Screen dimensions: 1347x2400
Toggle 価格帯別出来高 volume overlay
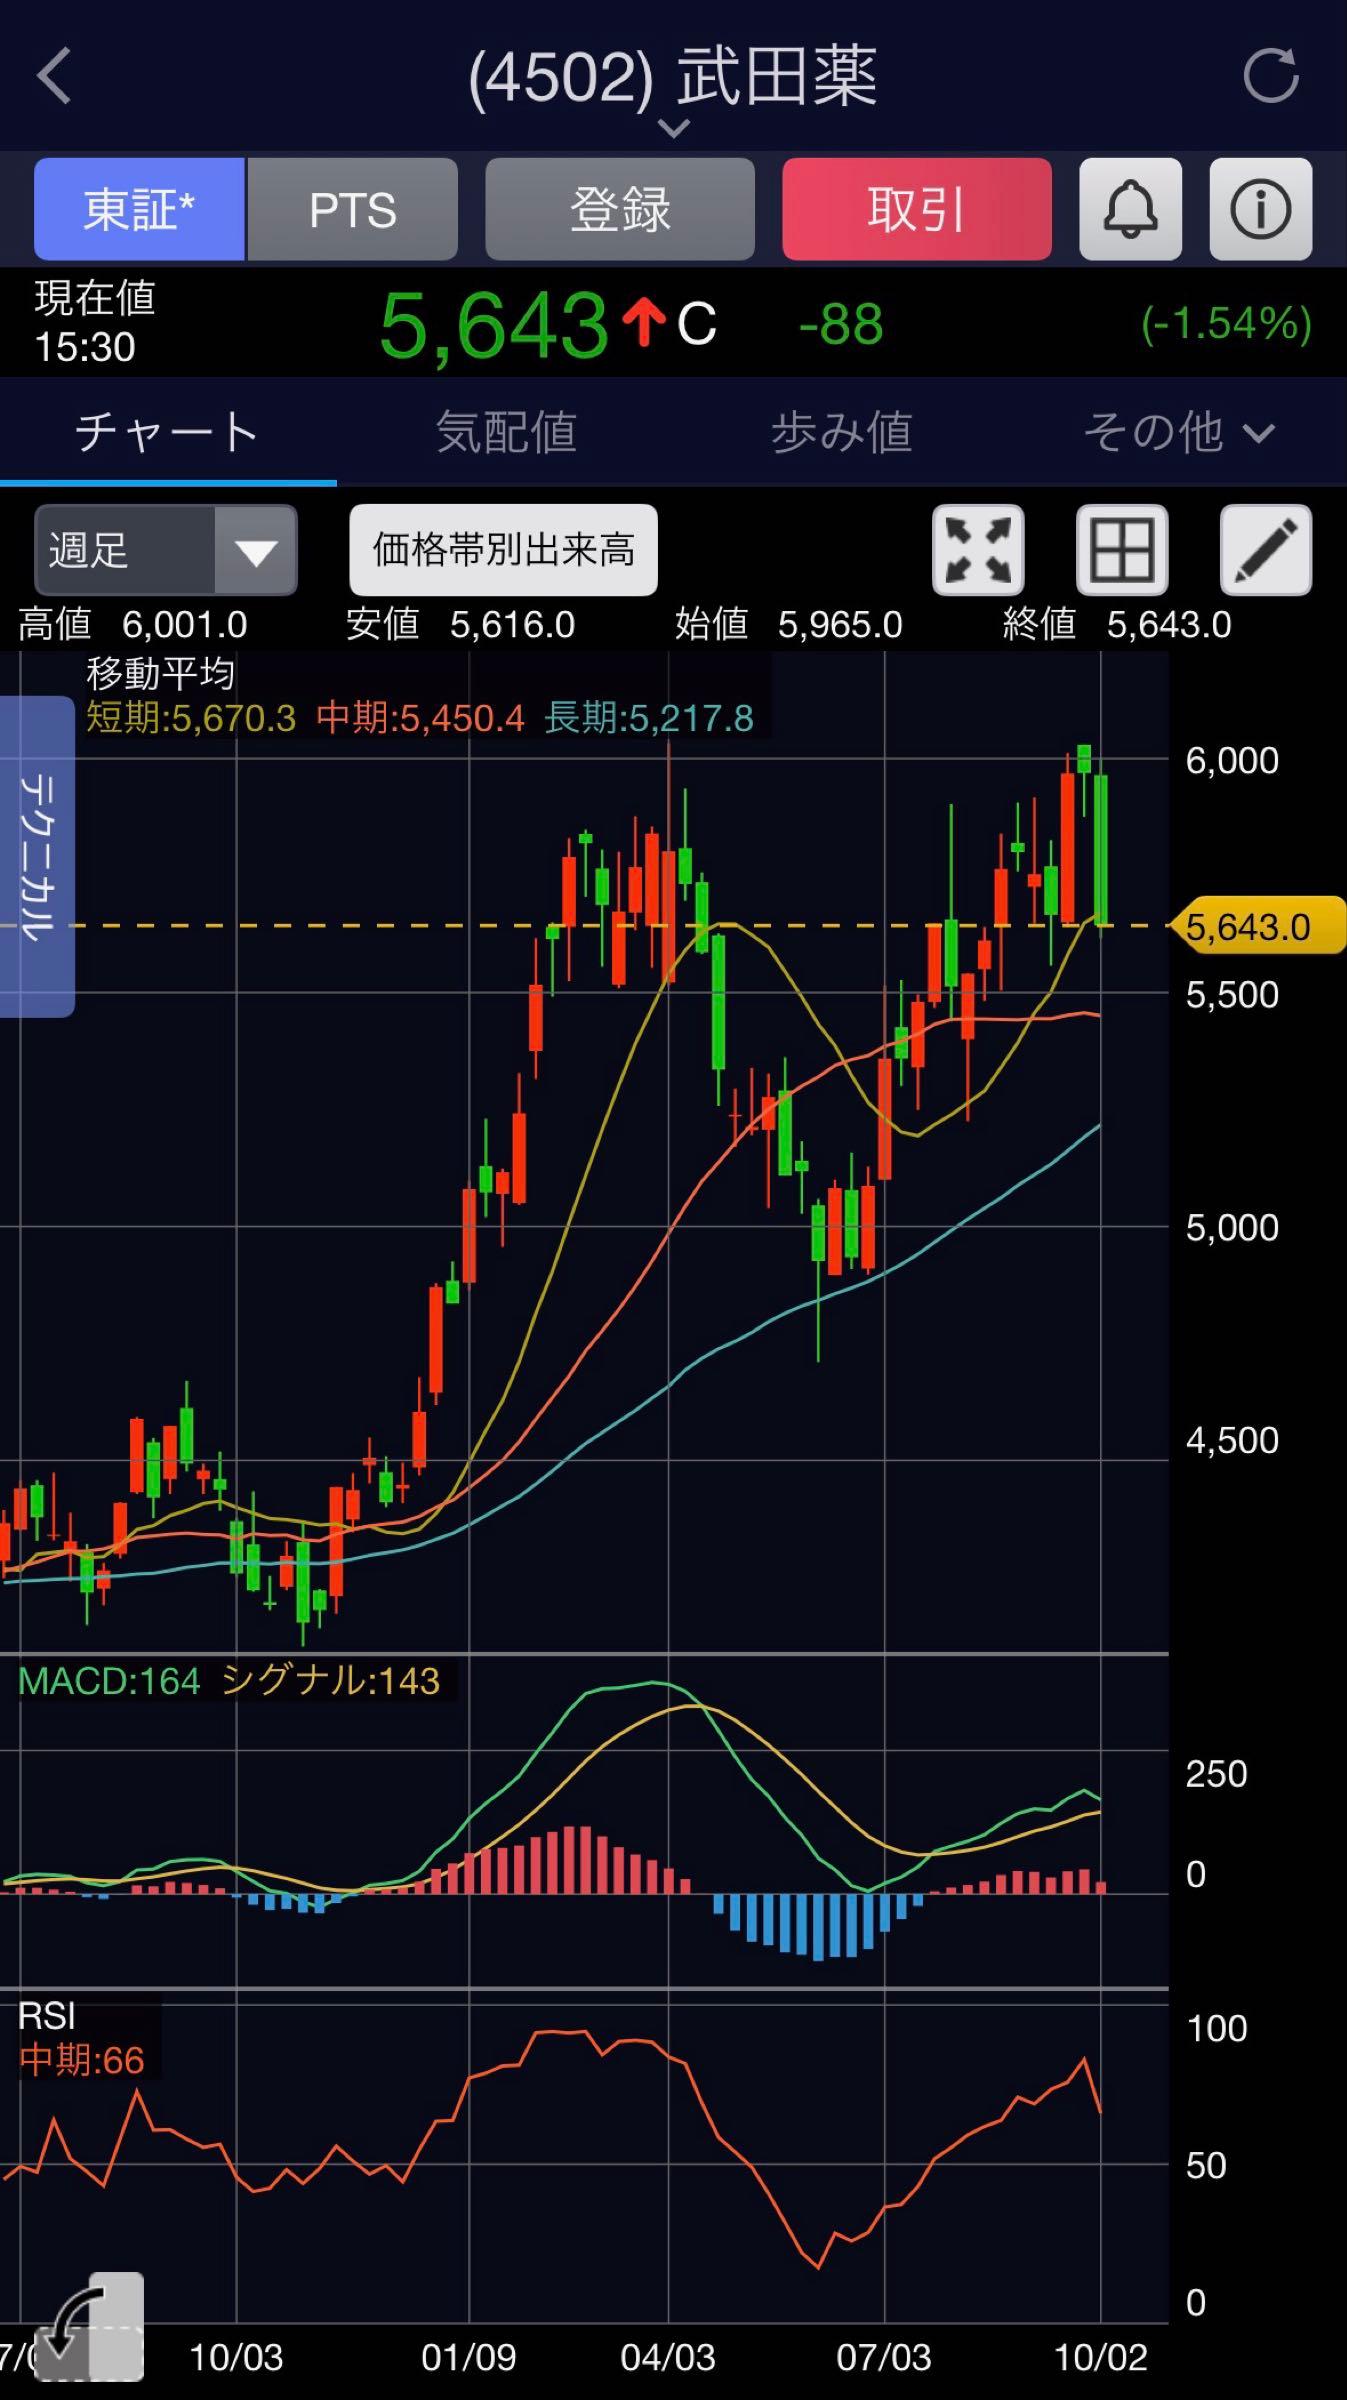(503, 550)
